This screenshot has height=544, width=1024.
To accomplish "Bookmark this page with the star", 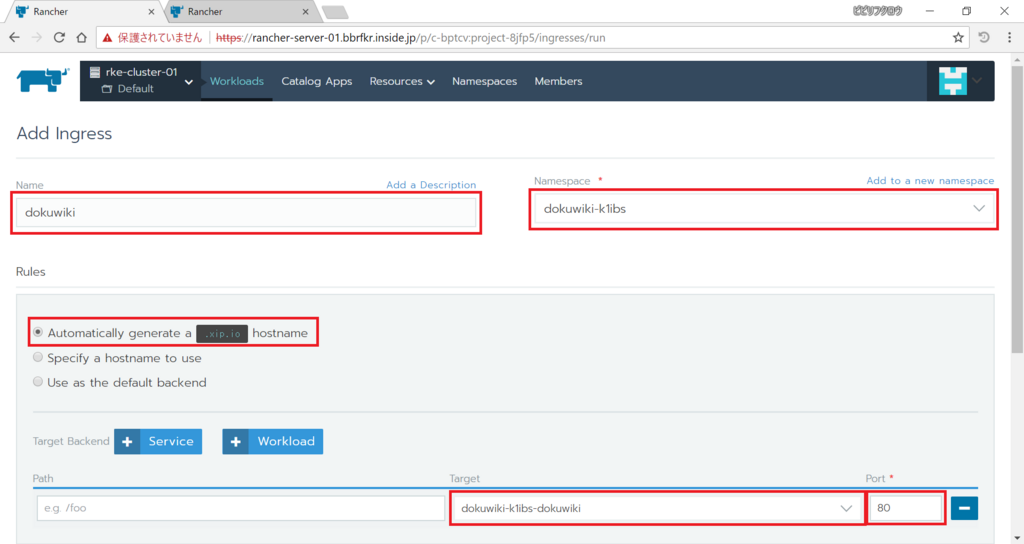I will [x=958, y=38].
